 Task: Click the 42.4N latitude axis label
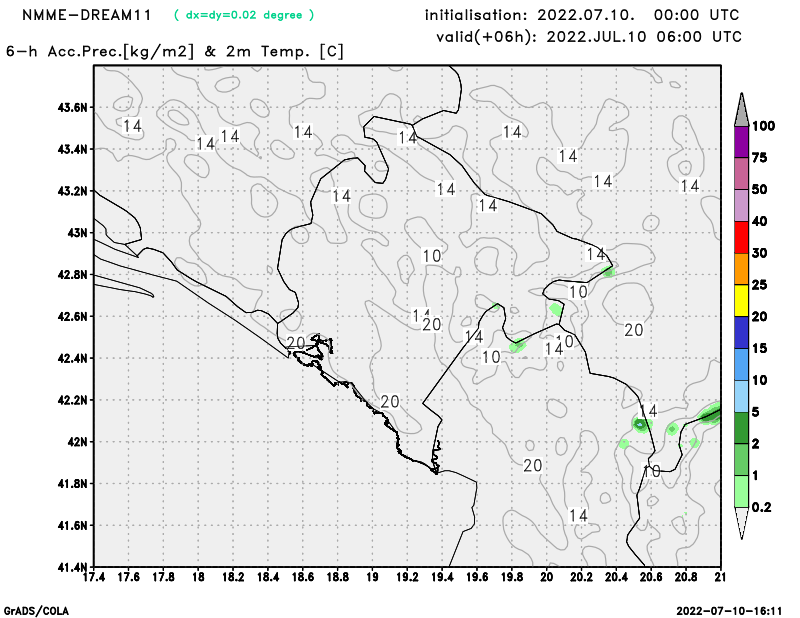[72, 359]
